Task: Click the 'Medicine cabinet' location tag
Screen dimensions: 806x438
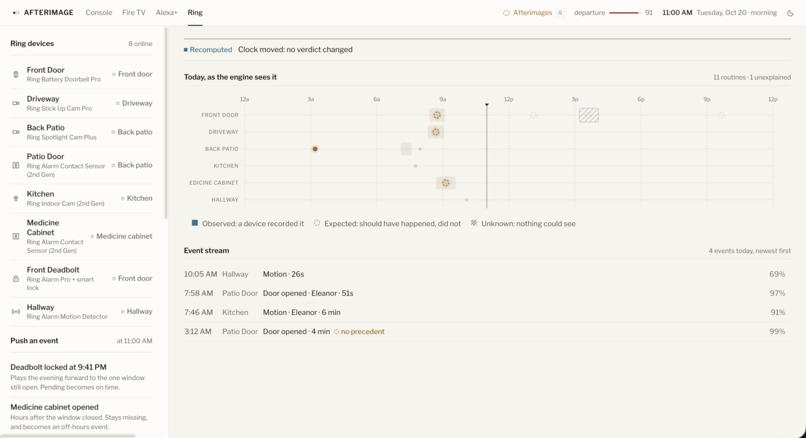Action: click(121, 236)
